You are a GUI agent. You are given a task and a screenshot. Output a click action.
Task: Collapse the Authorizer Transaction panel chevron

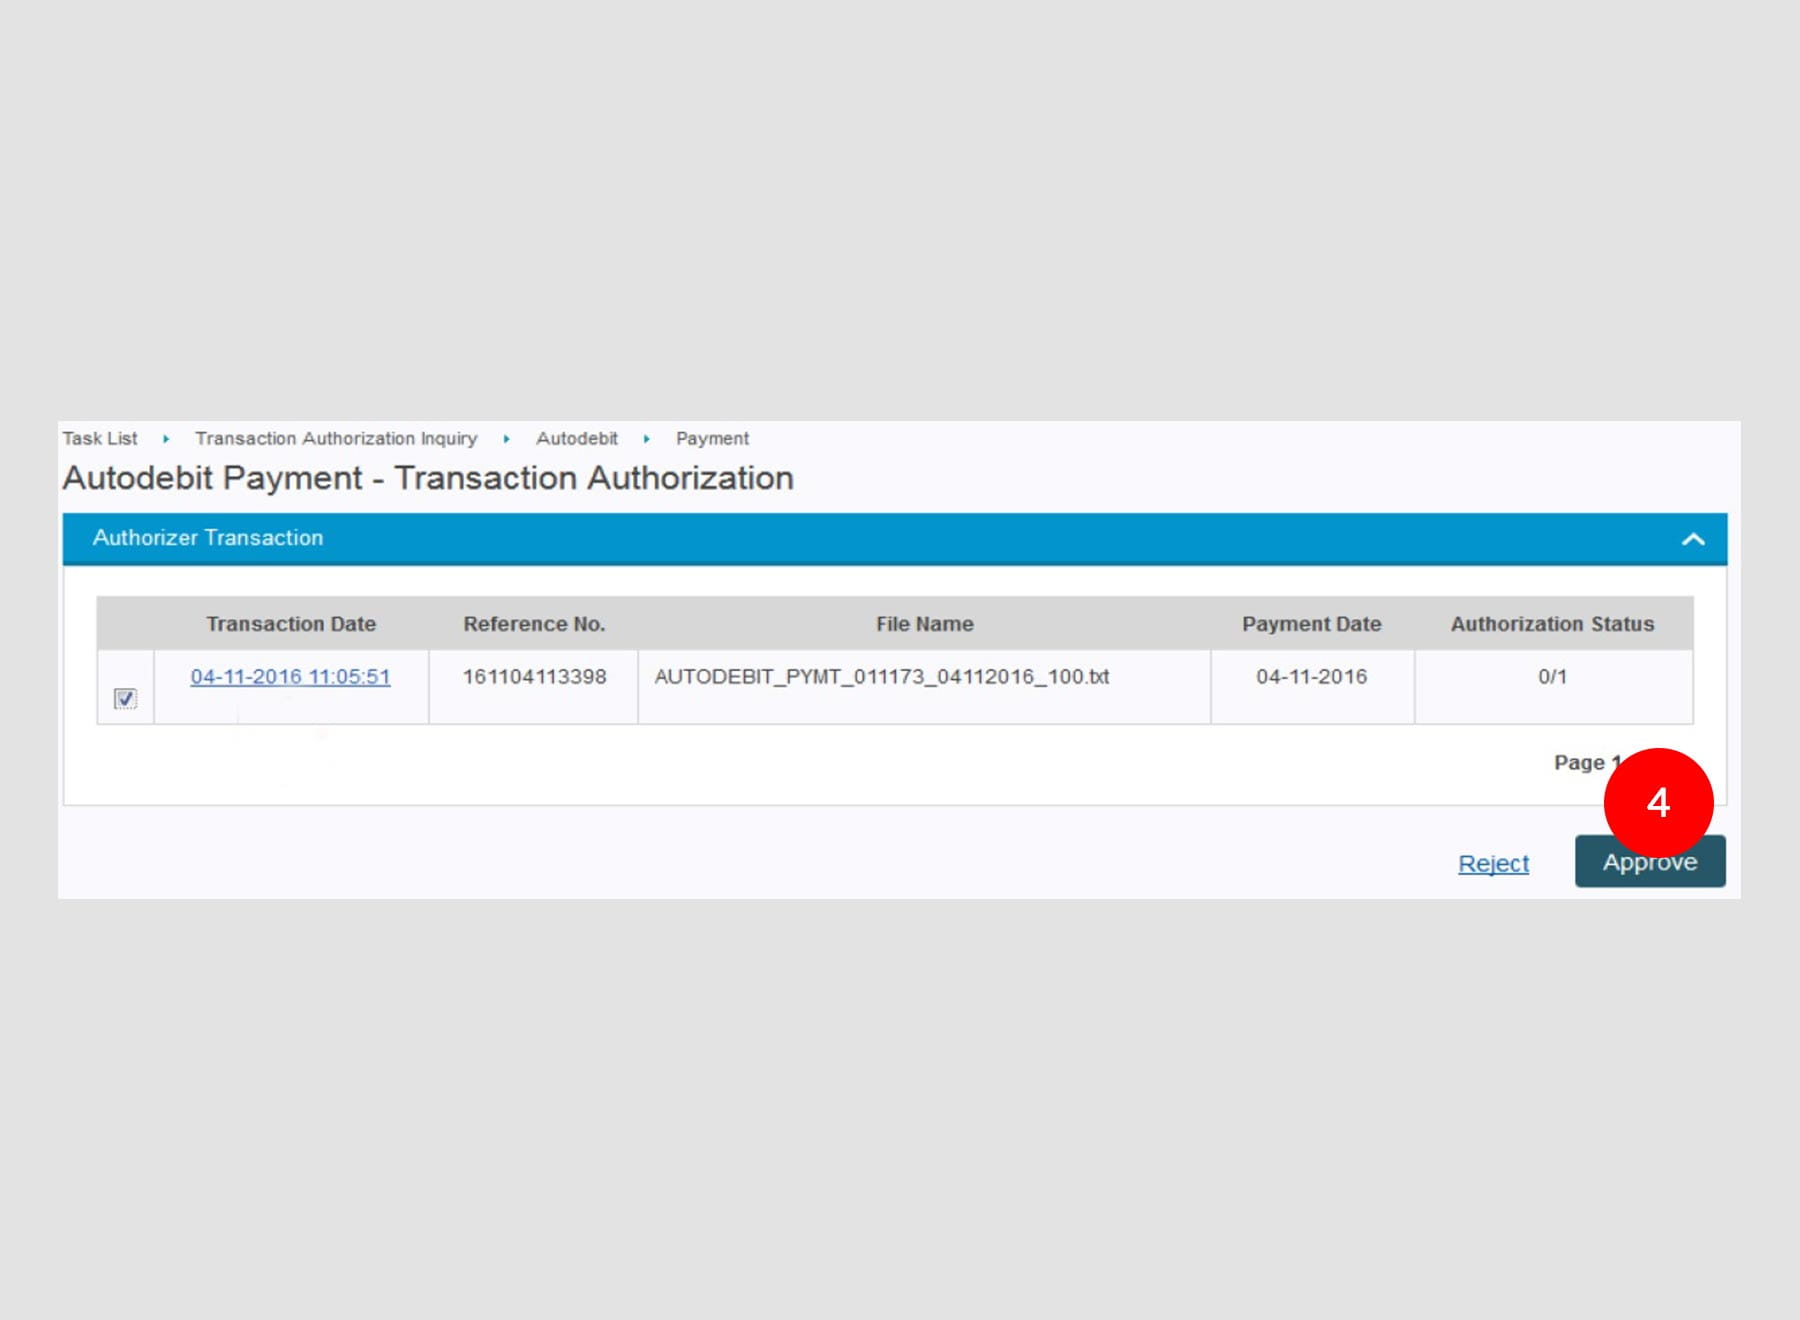pos(1692,540)
